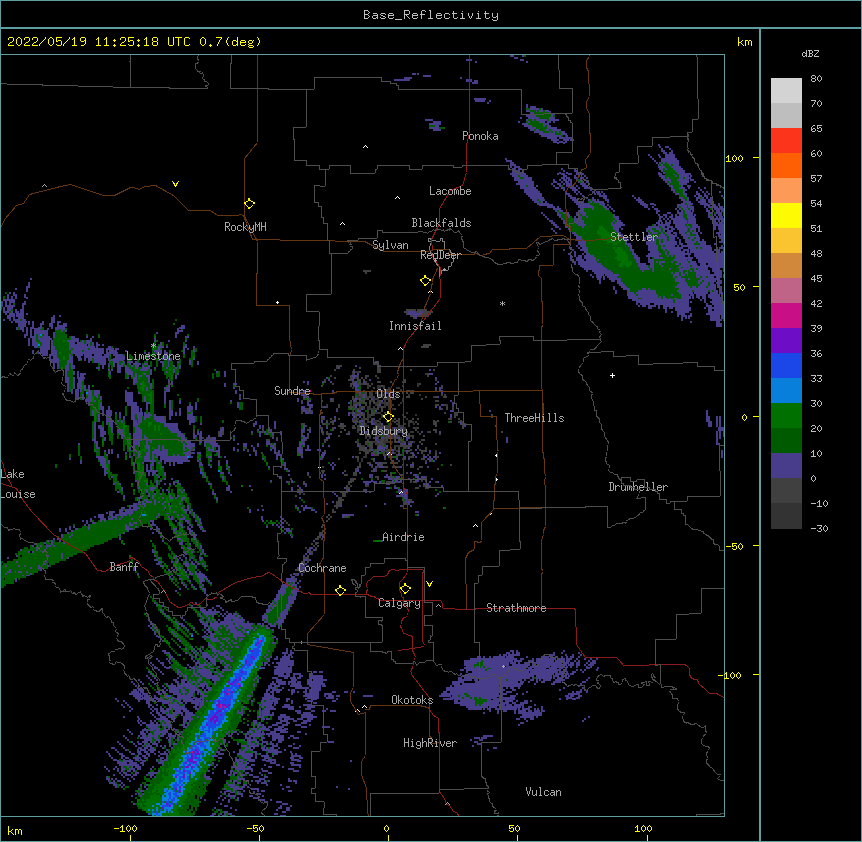Click the Blackfalds town label
Image resolution: width=862 pixels, height=842 pixels.
pyautogui.click(x=441, y=223)
